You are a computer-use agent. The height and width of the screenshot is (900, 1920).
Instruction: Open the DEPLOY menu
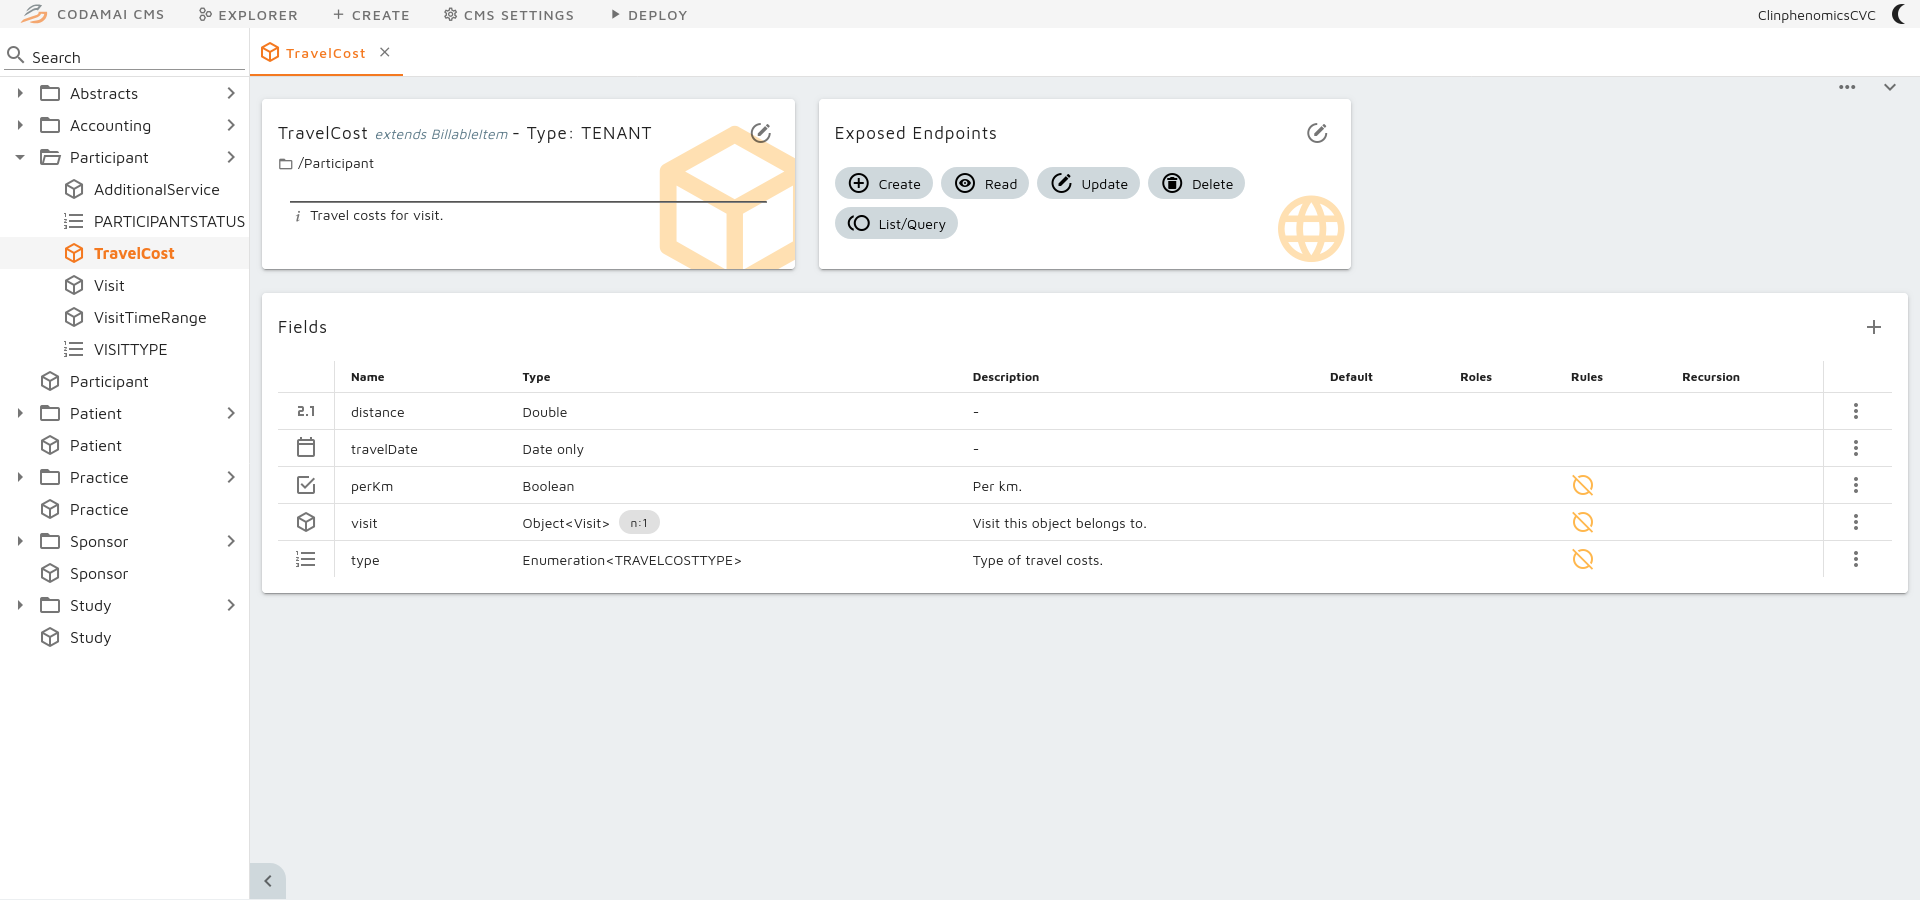click(x=648, y=14)
